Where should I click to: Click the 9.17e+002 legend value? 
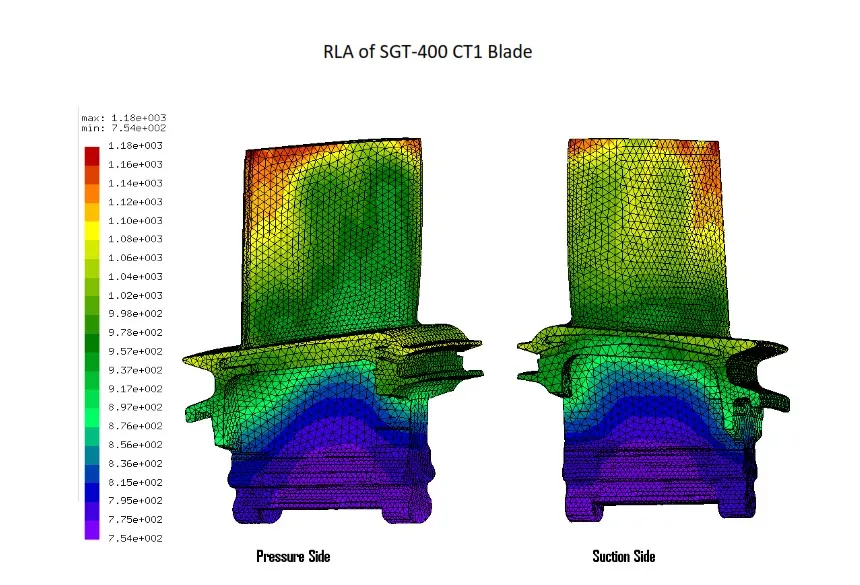[x=135, y=389]
